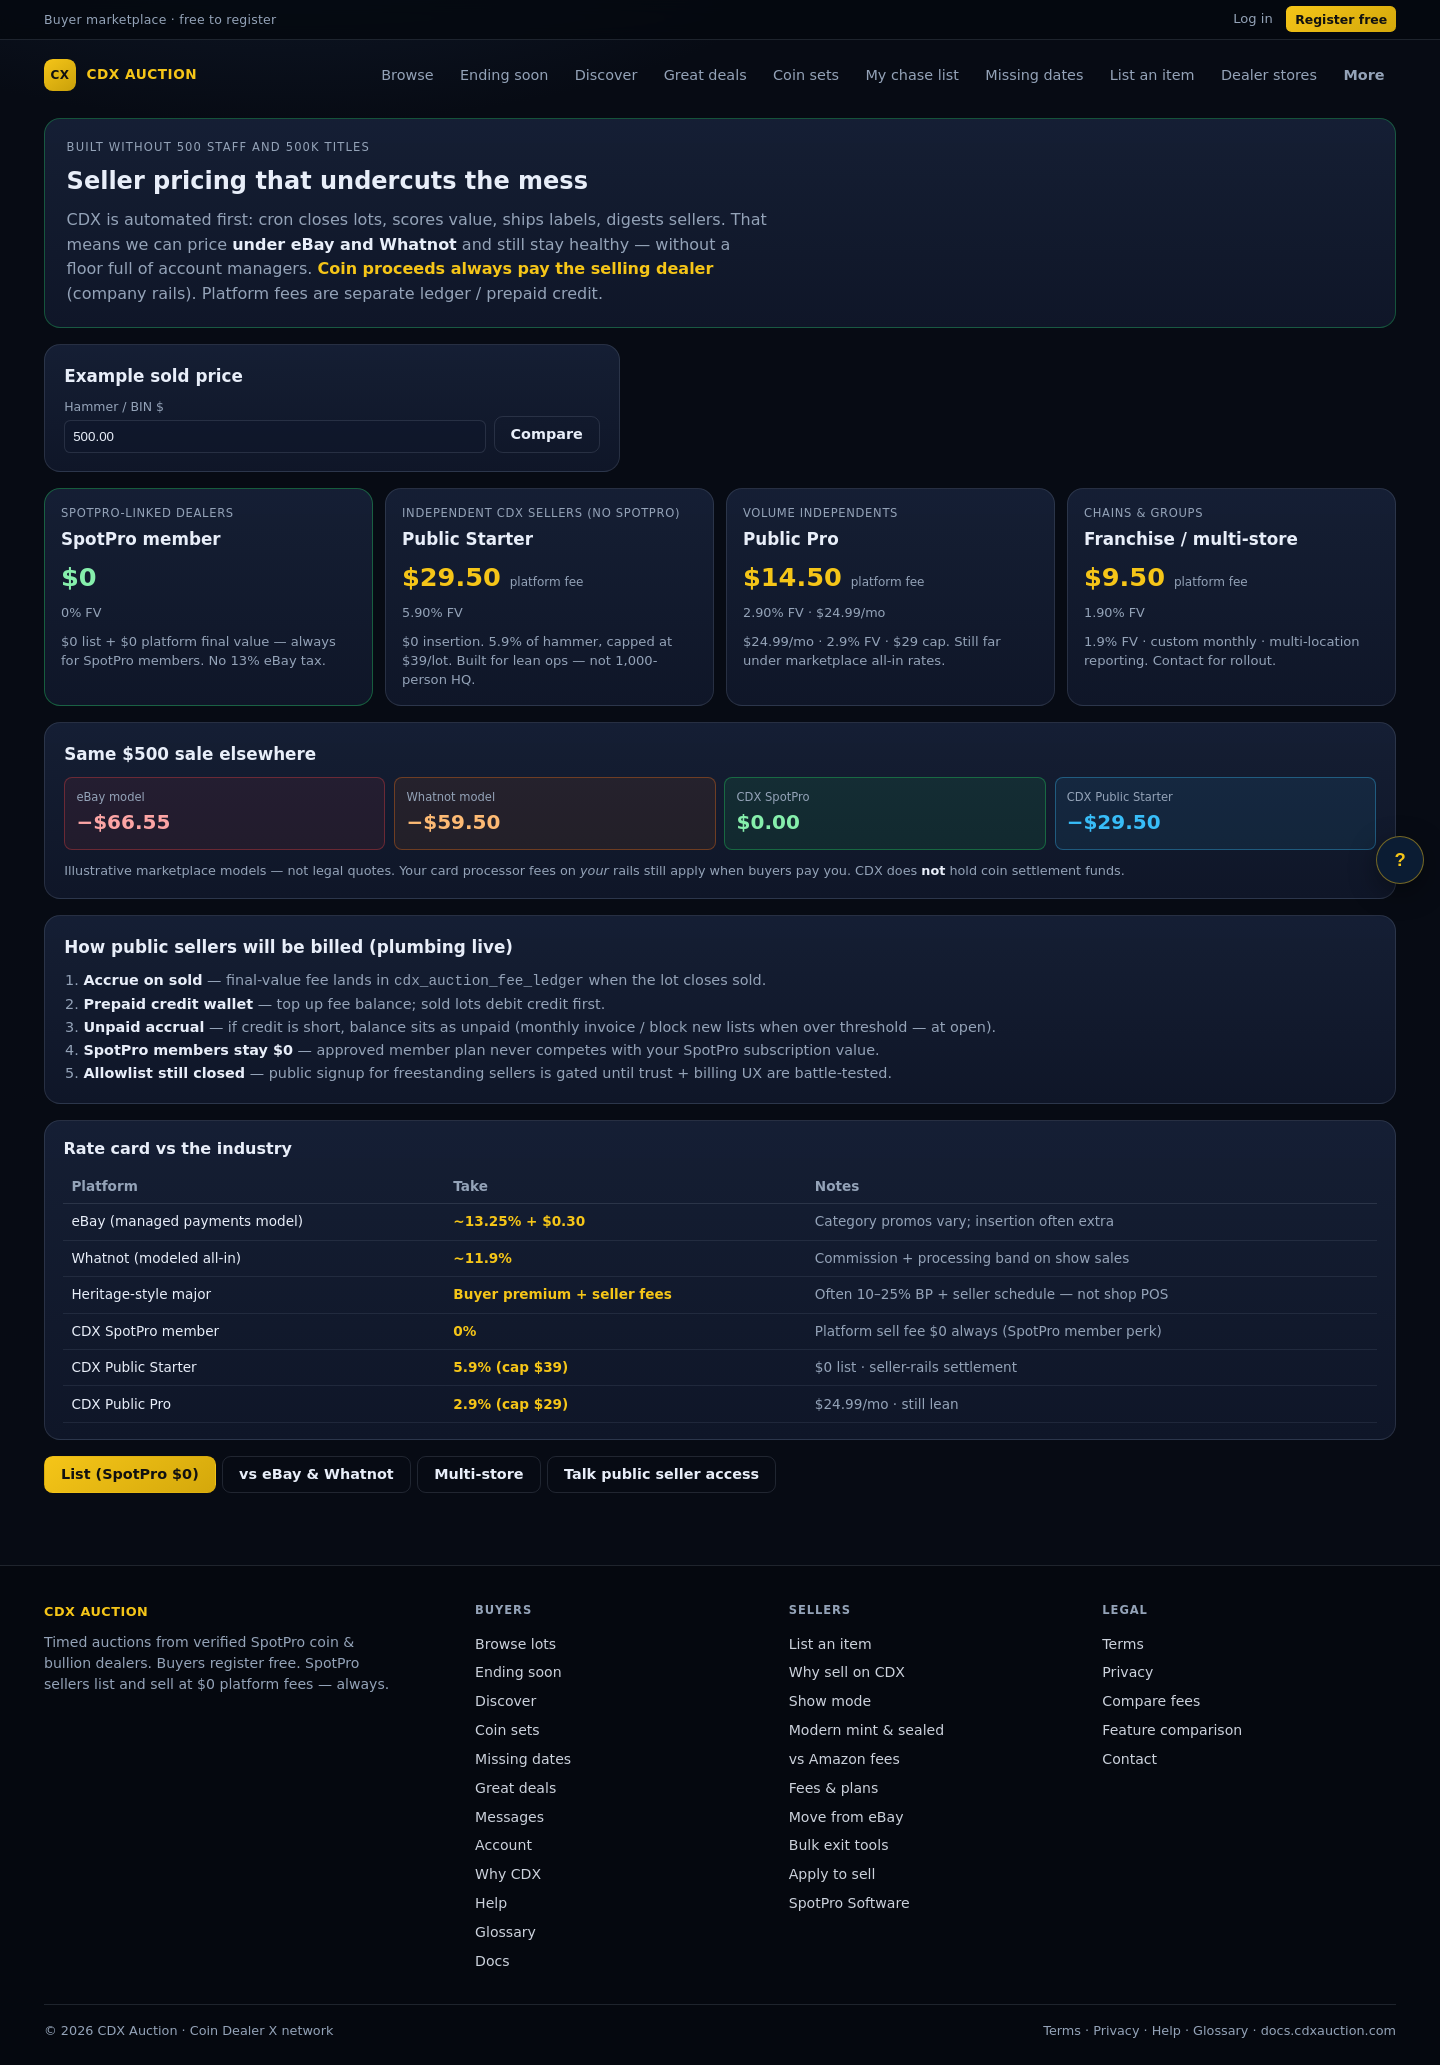The image size is (1440, 2065).
Task: Select the Public Starter pricing card
Action: click(549, 597)
